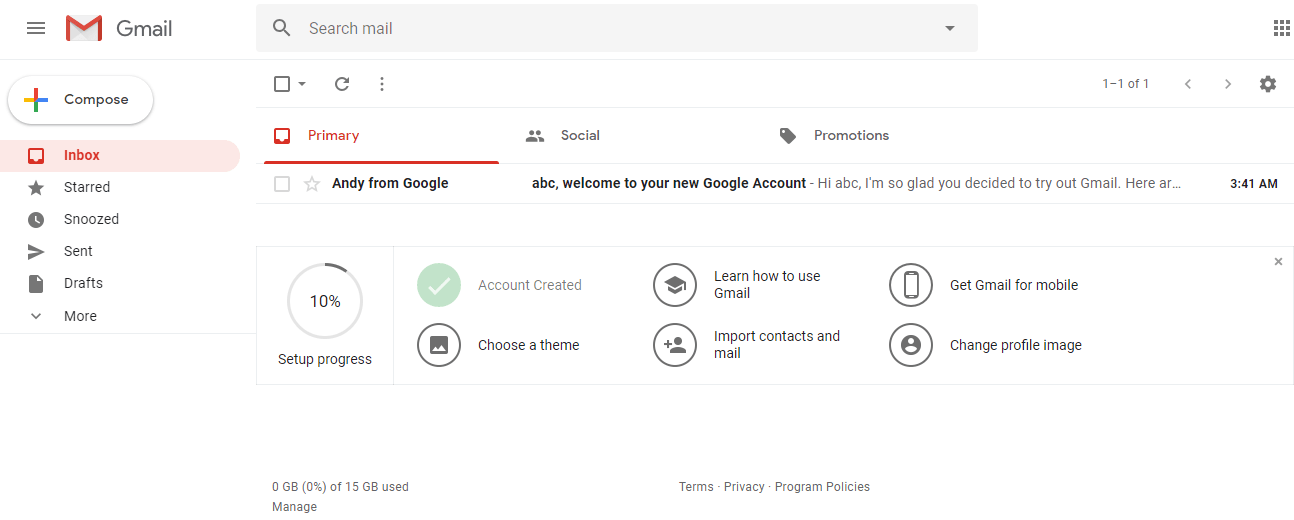
Task: Click the Change profile image icon
Action: (911, 345)
